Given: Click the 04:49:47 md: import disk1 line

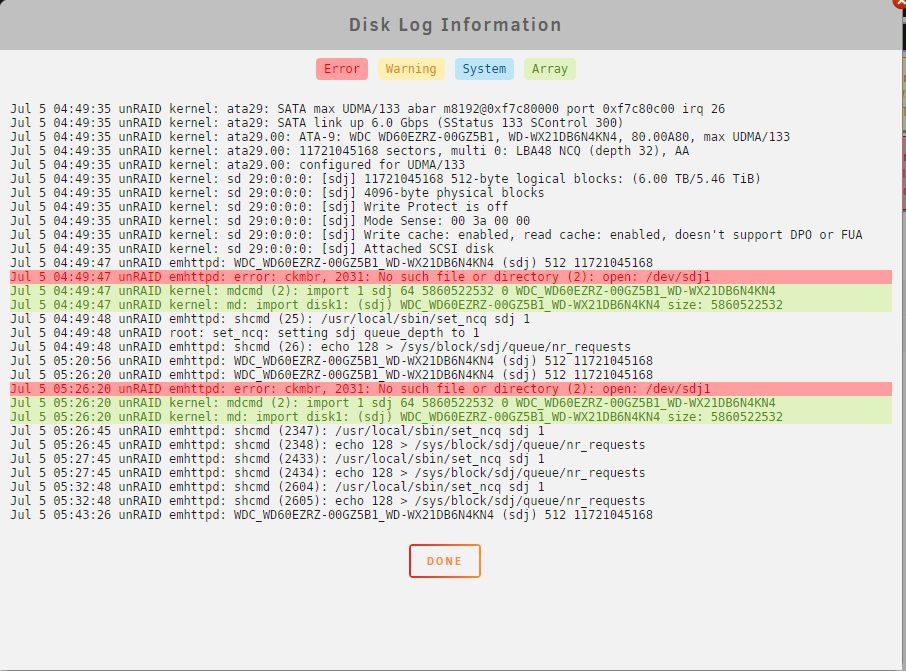Looking at the screenshot, I should (451, 305).
